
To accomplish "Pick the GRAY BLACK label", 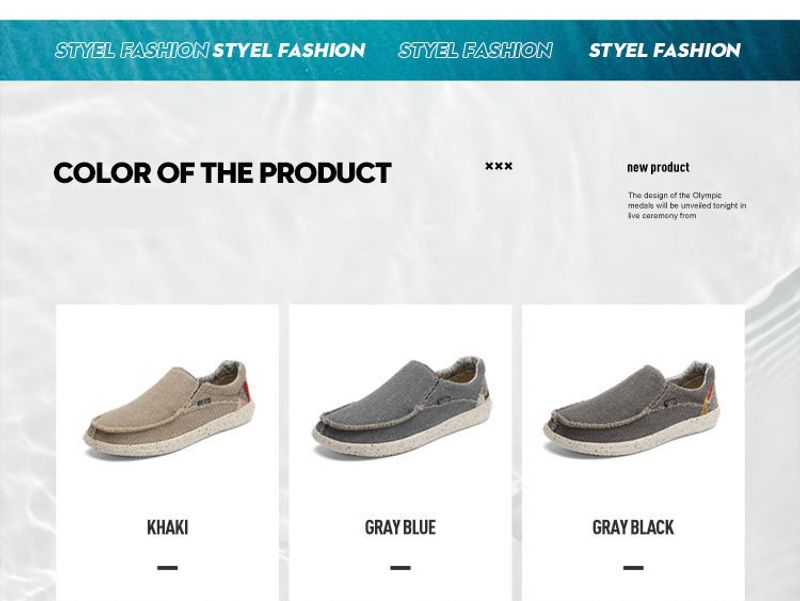I will [x=633, y=527].
